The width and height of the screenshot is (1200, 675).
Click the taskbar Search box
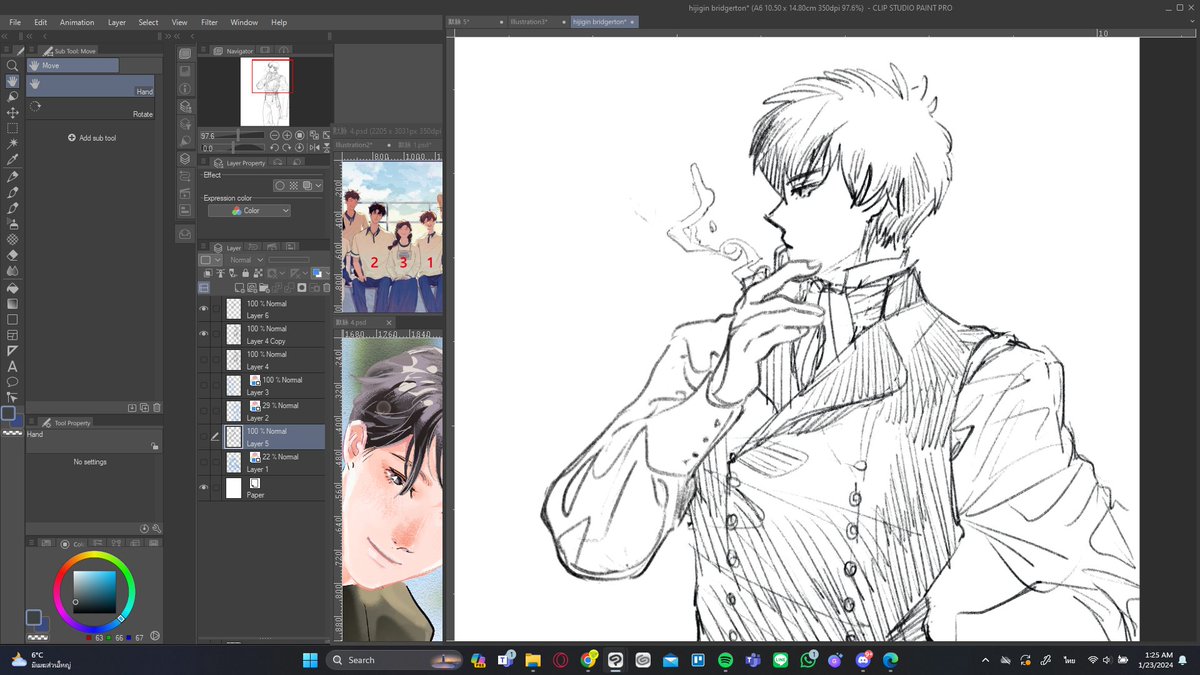pyautogui.click(x=395, y=660)
